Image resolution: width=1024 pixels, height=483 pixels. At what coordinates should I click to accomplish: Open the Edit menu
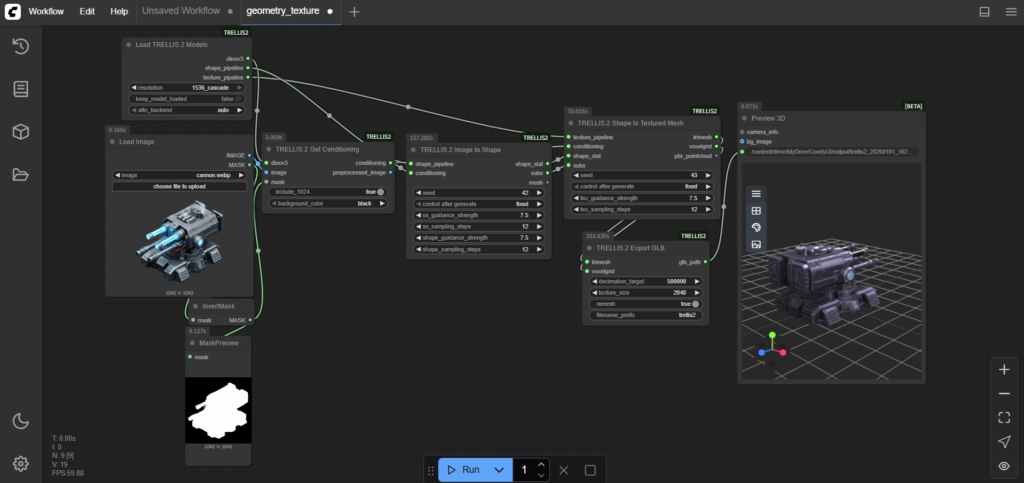[x=87, y=11]
